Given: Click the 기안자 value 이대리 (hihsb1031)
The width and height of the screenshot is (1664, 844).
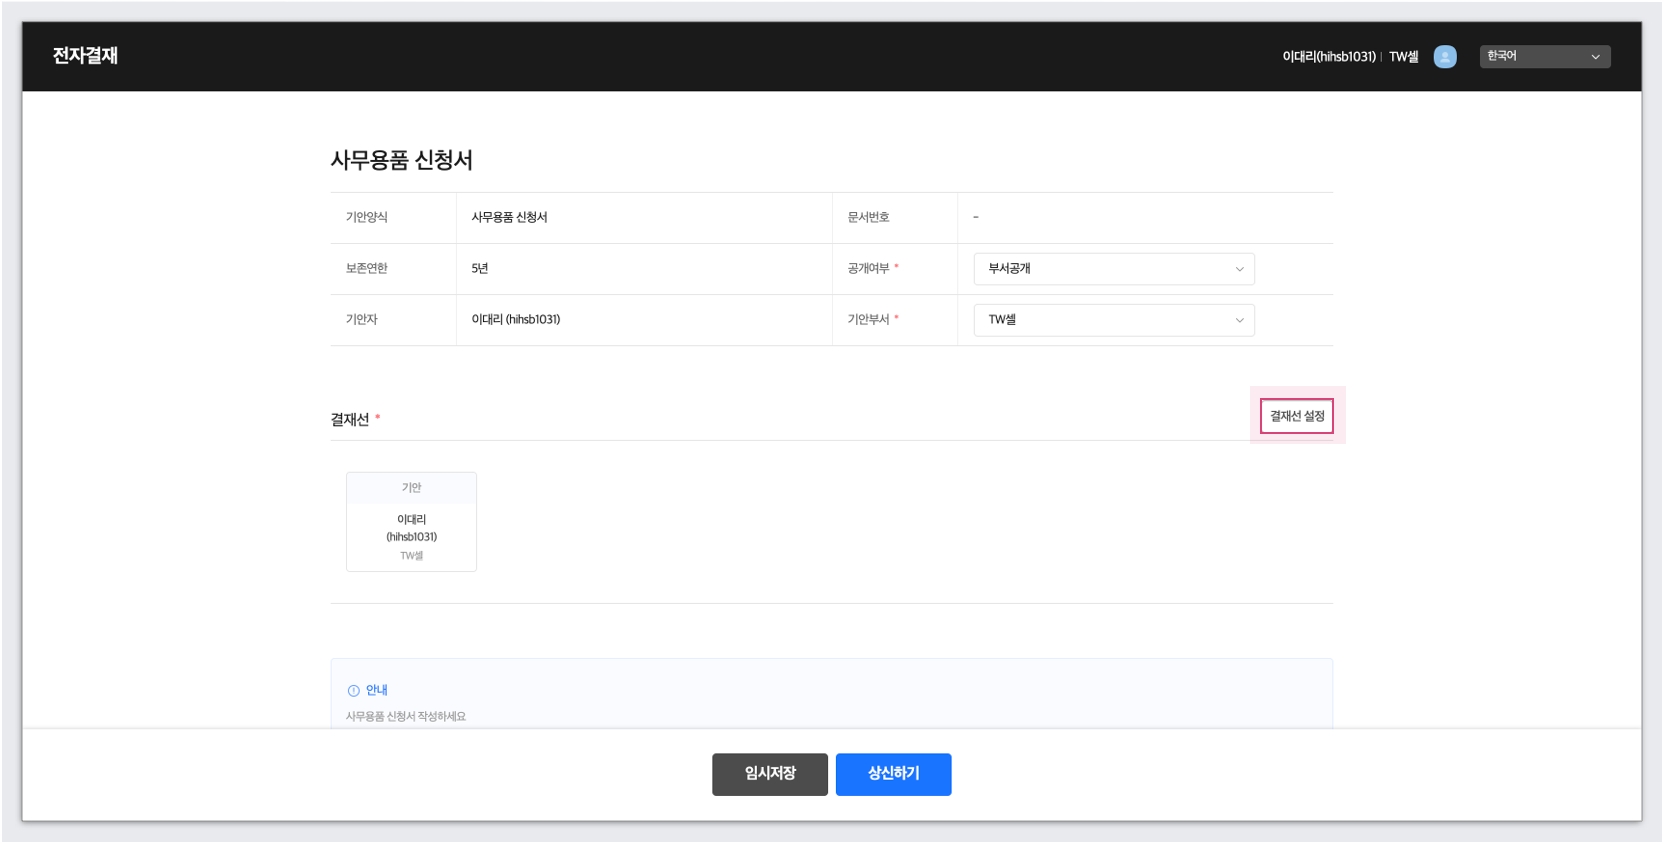Looking at the screenshot, I should pyautogui.click(x=515, y=320).
